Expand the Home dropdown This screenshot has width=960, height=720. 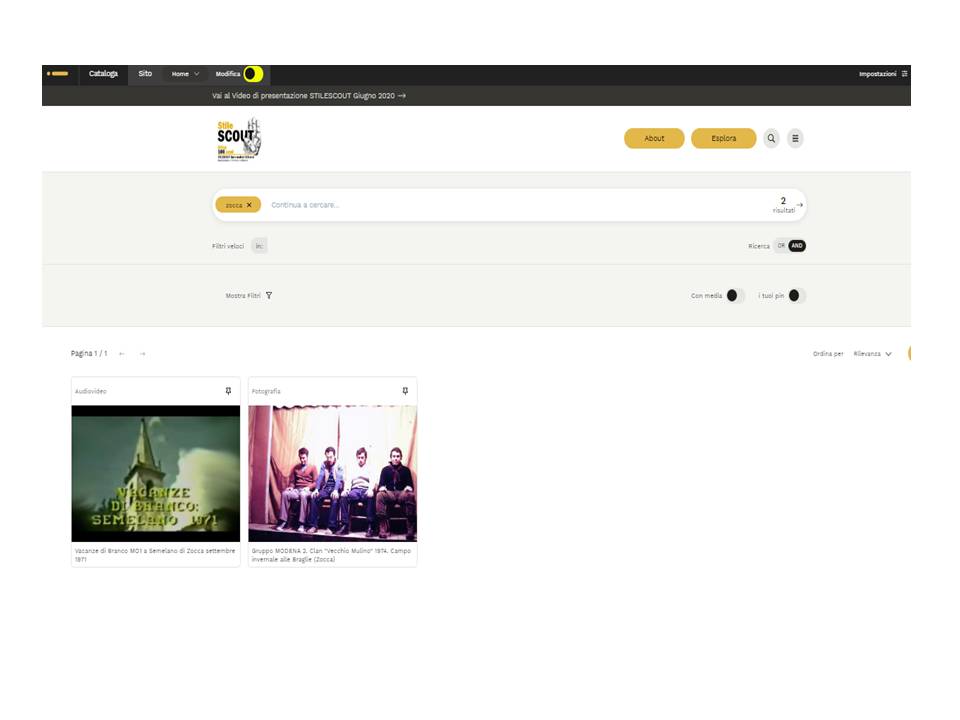(x=186, y=74)
